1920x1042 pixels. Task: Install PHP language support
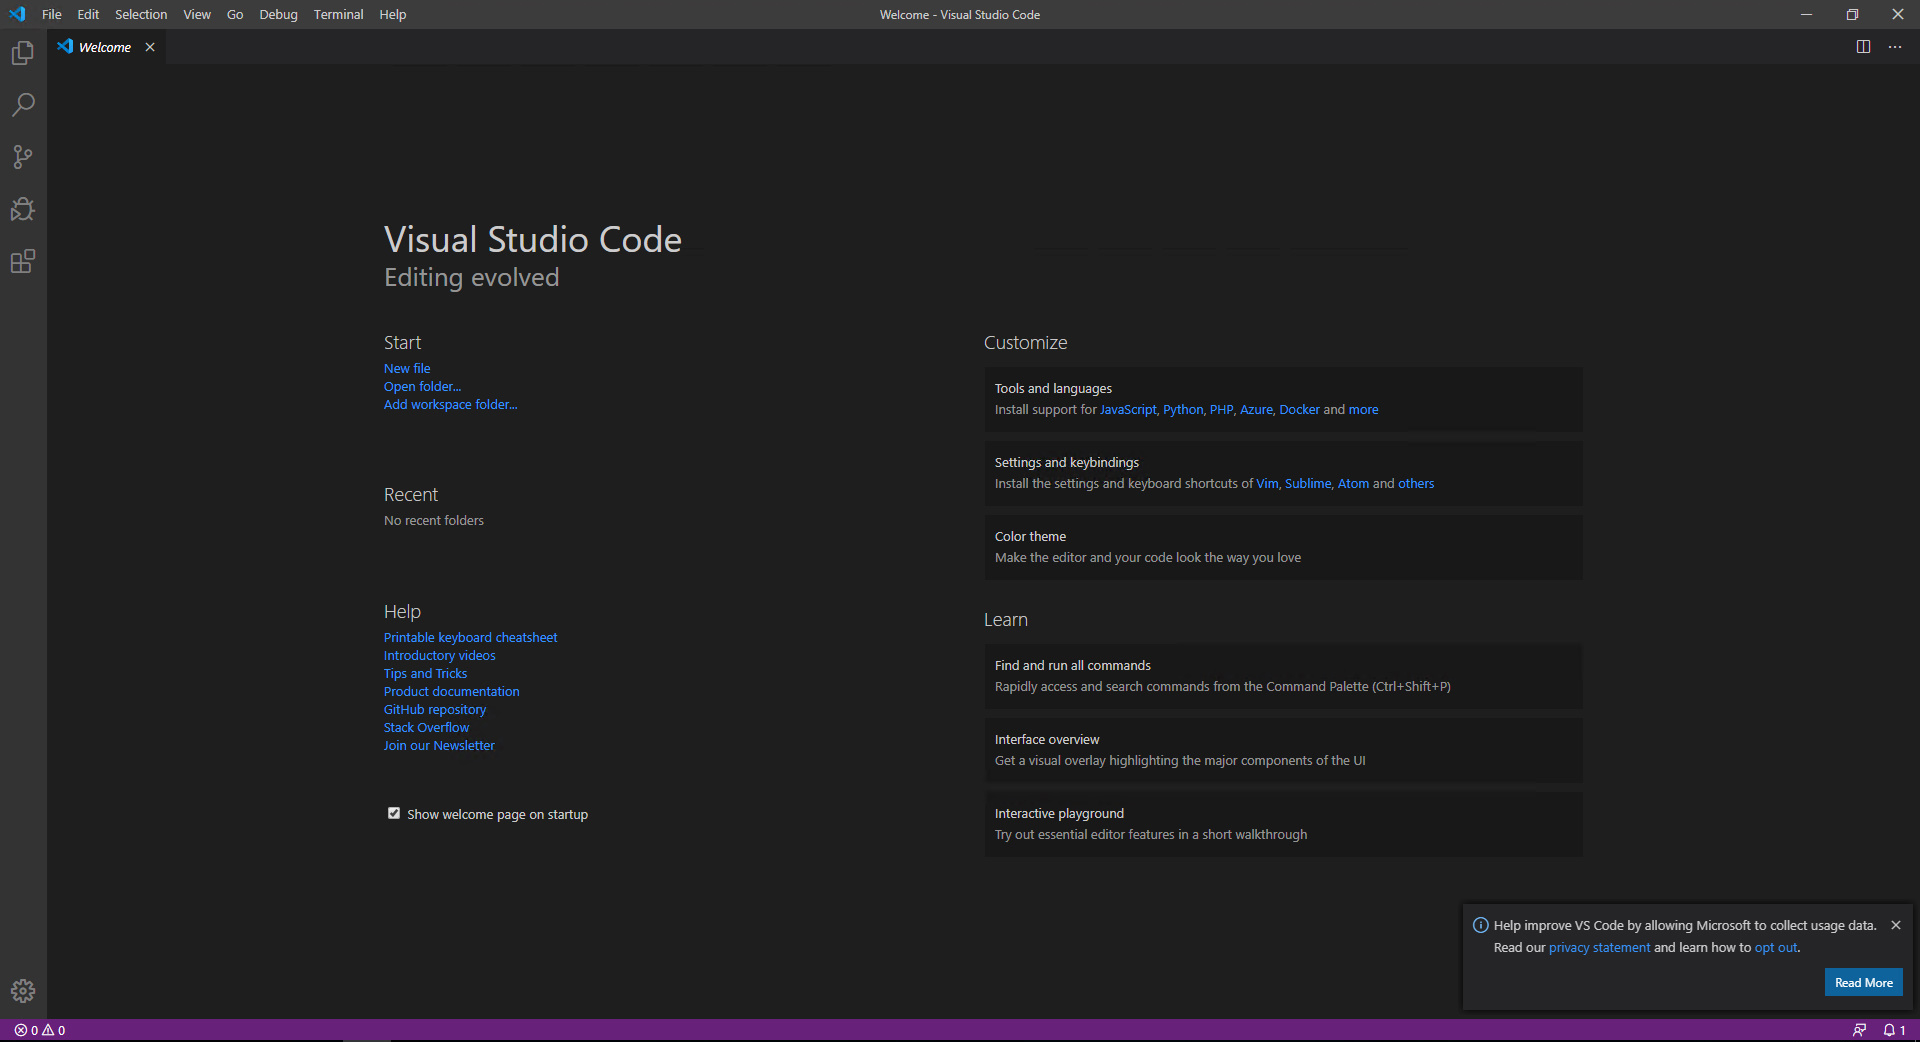1221,409
